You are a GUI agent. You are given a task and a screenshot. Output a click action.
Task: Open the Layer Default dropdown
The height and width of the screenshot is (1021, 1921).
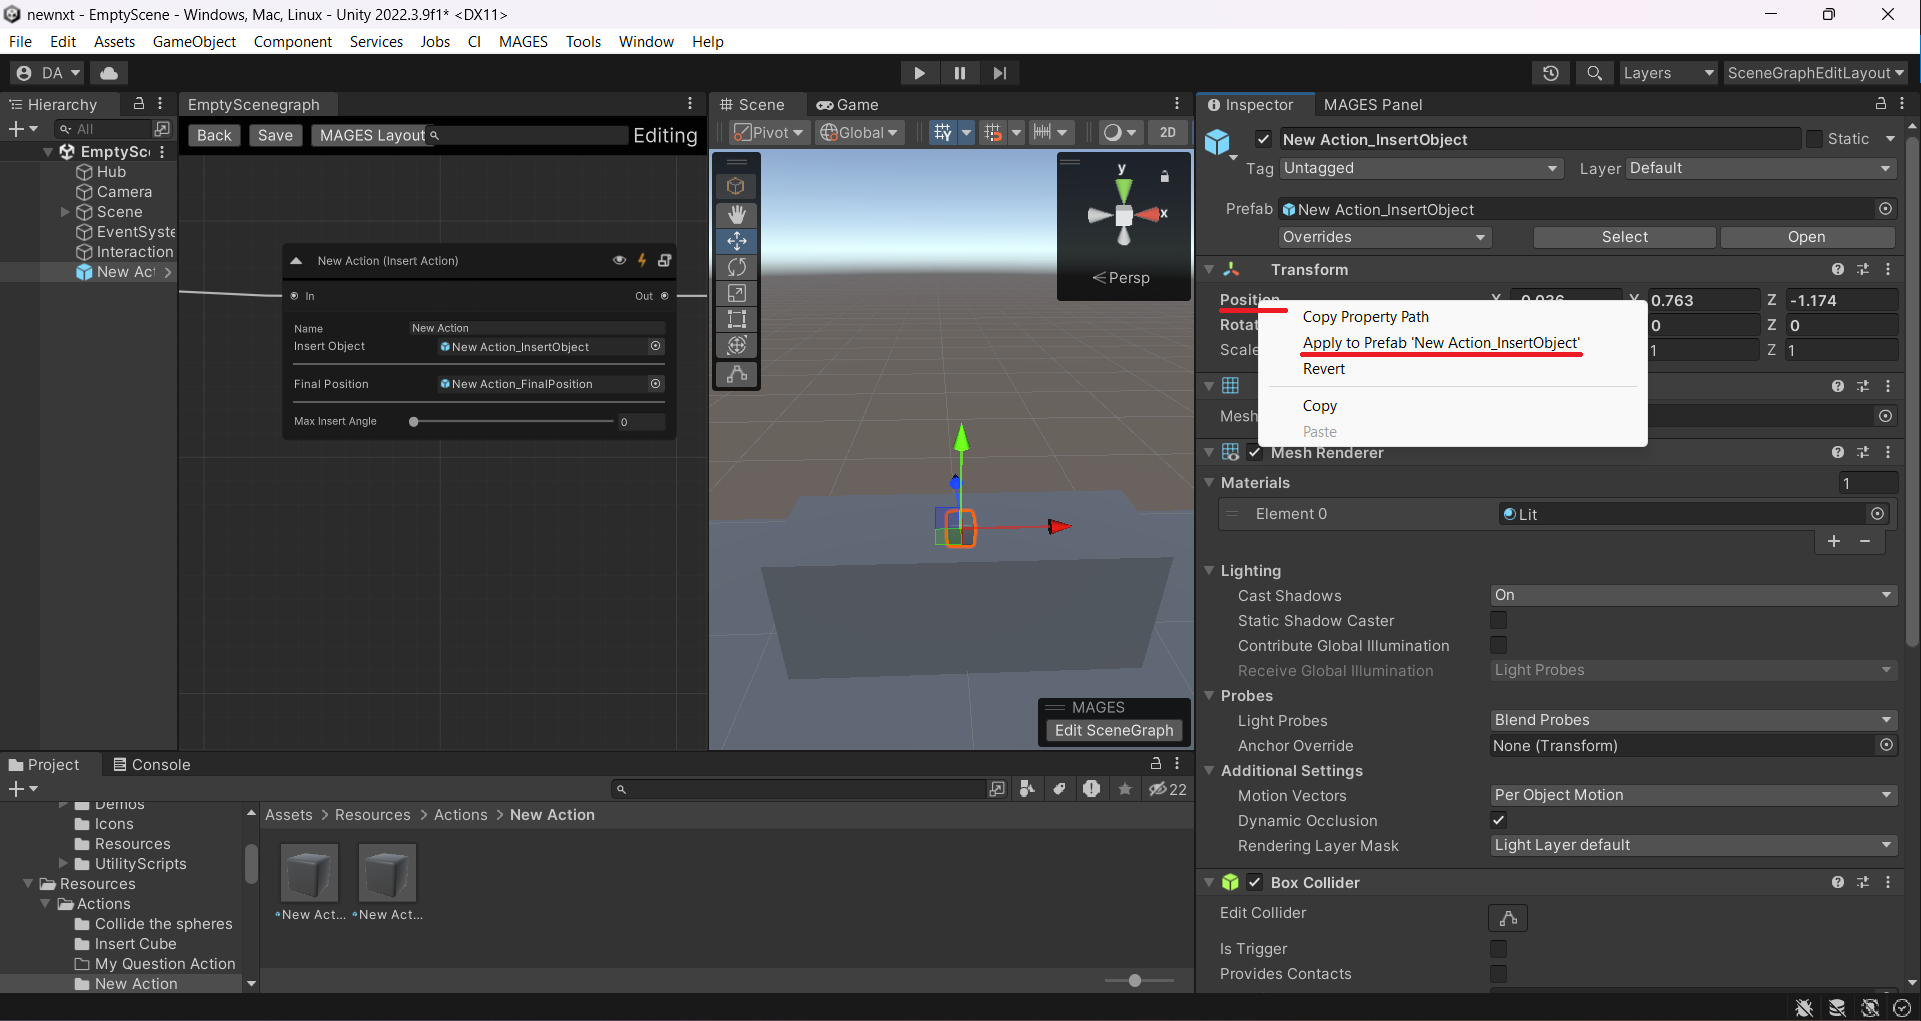(1761, 168)
